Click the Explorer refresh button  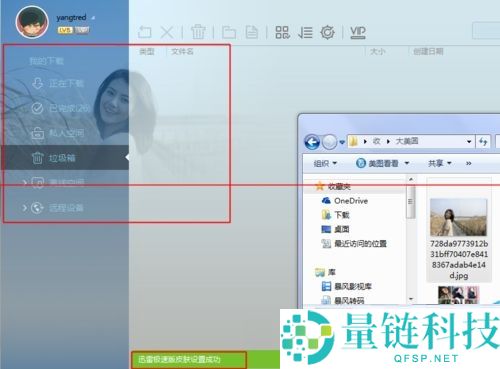click(483, 142)
